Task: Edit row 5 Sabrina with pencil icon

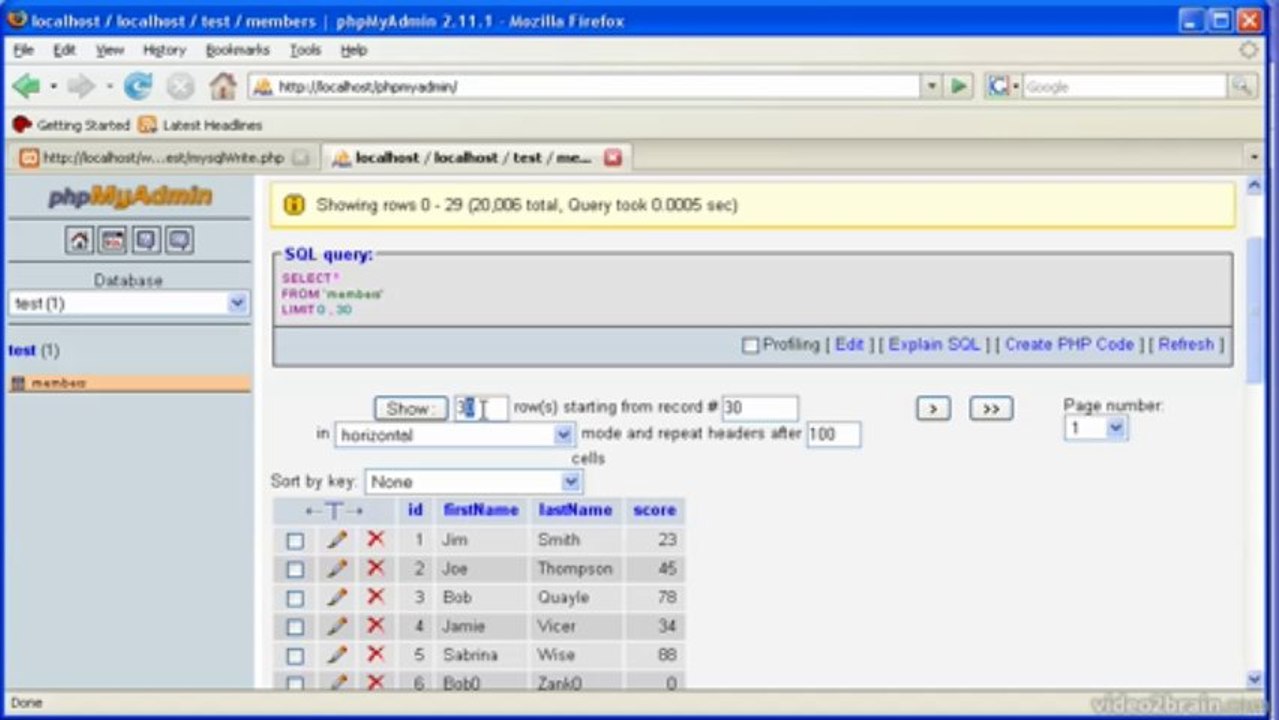Action: coord(337,655)
